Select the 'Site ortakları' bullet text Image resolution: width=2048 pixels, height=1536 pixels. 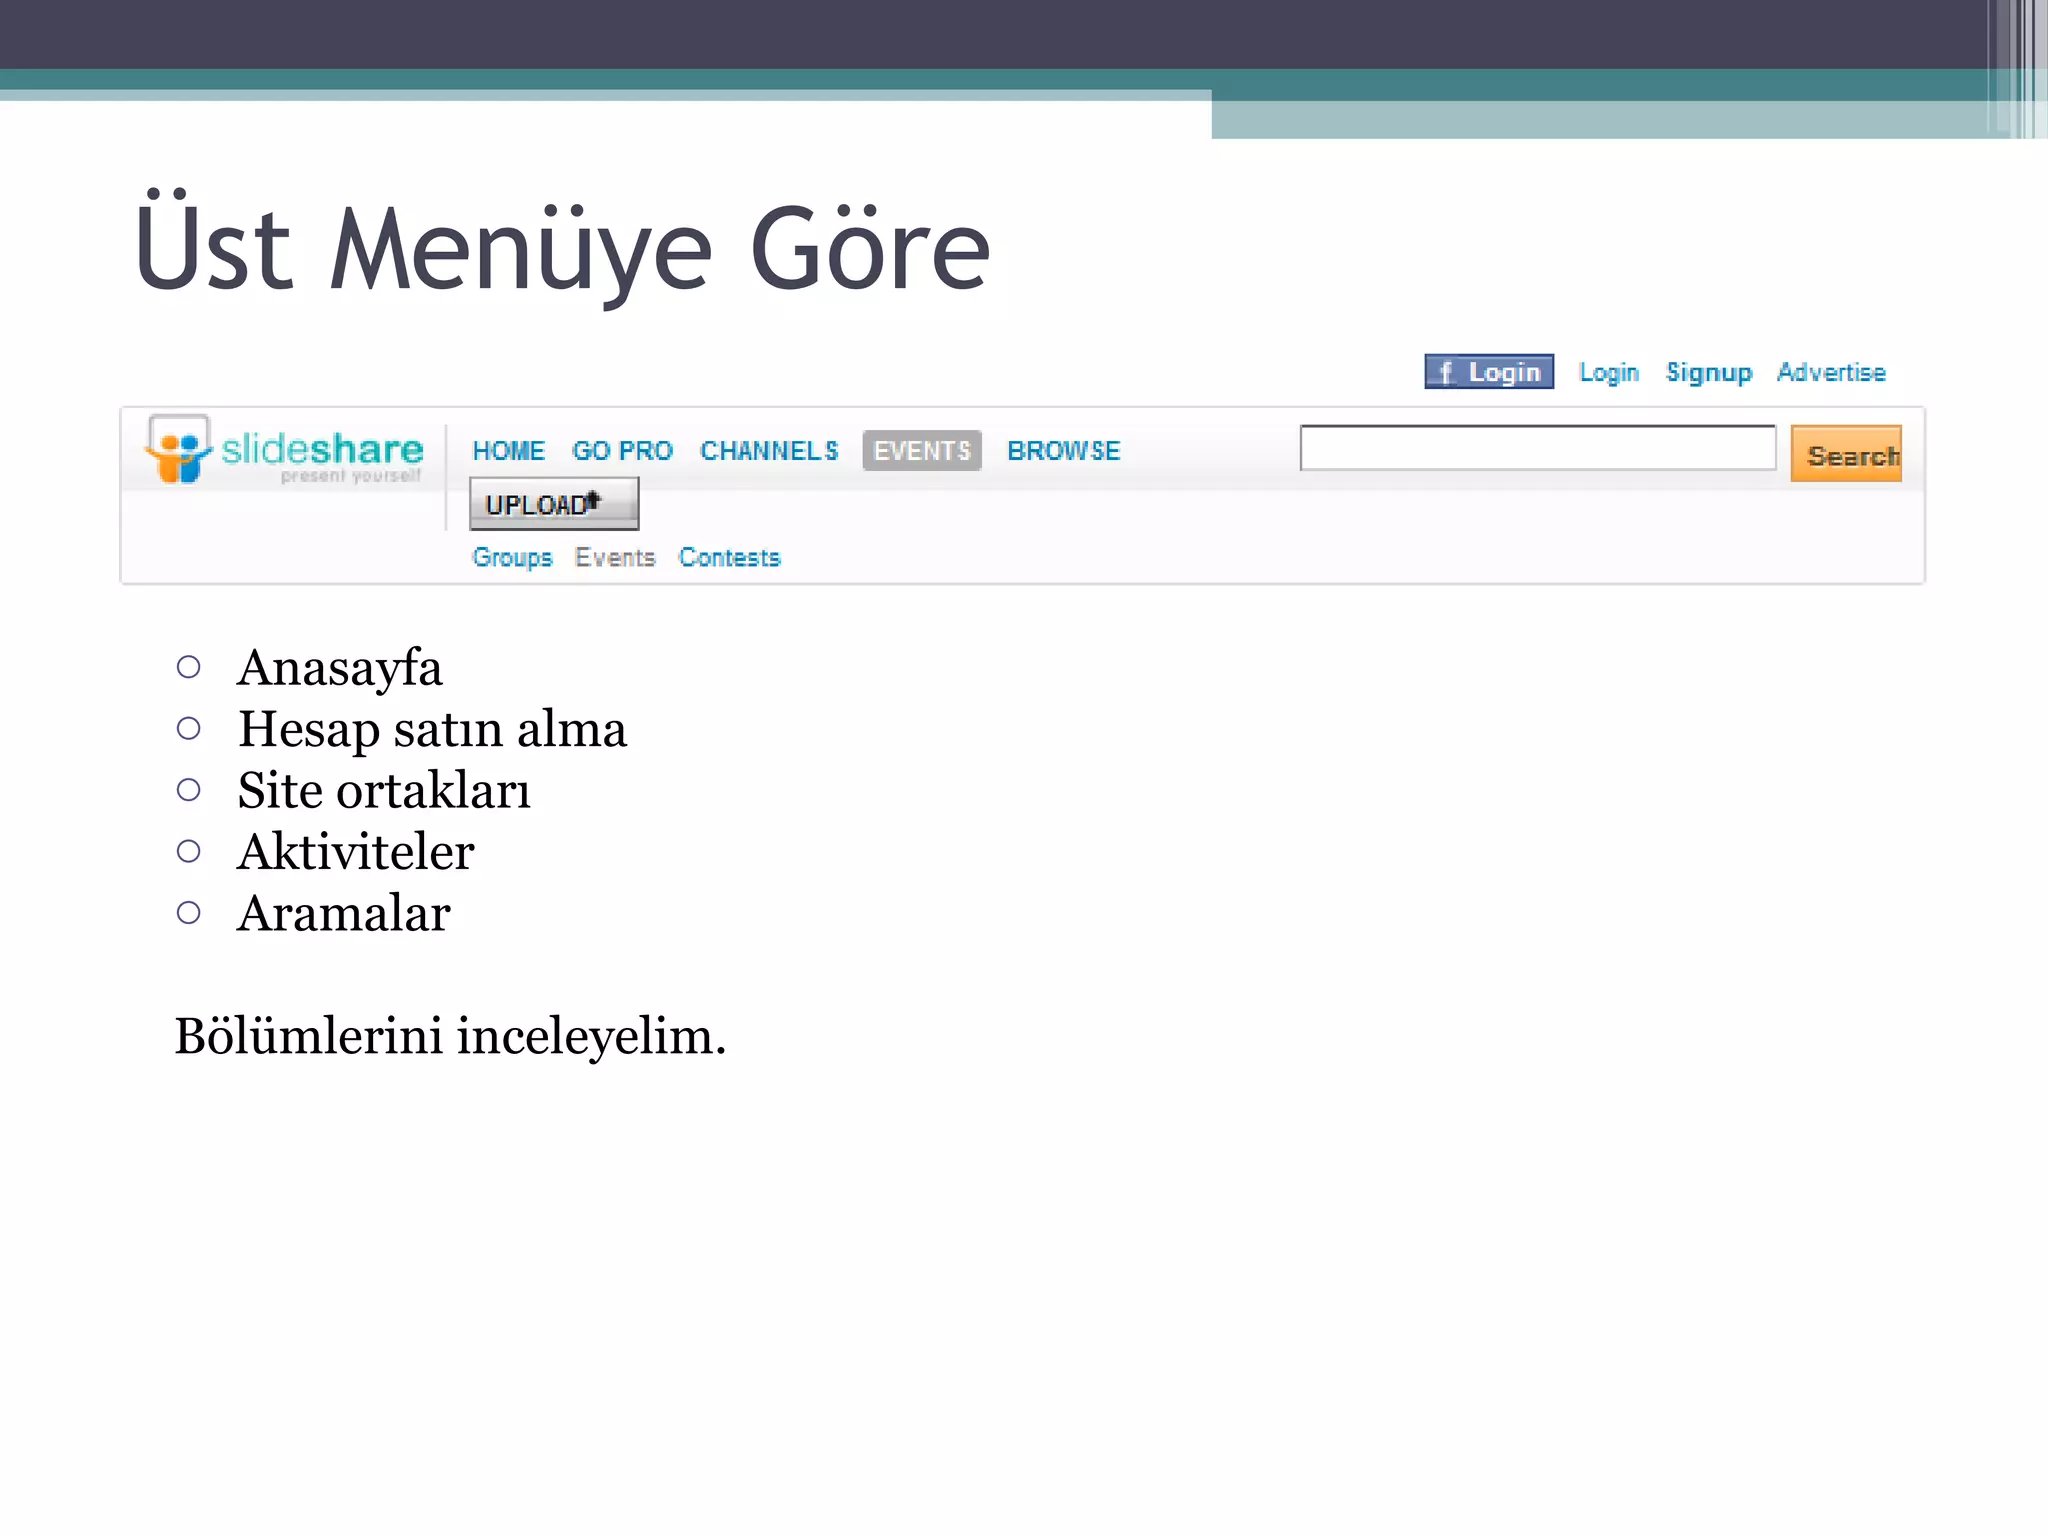click(384, 790)
